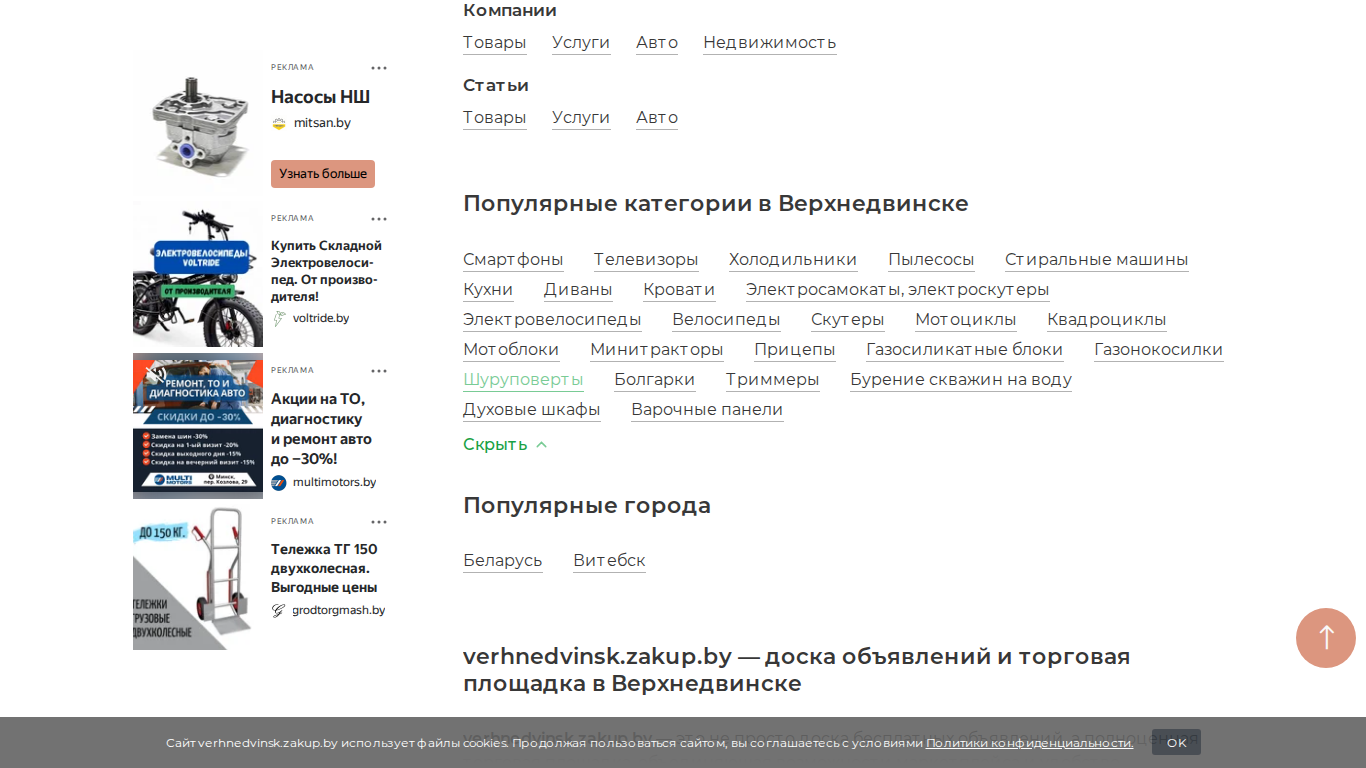
Task: Go to the Холодильники category
Action: [793, 260]
